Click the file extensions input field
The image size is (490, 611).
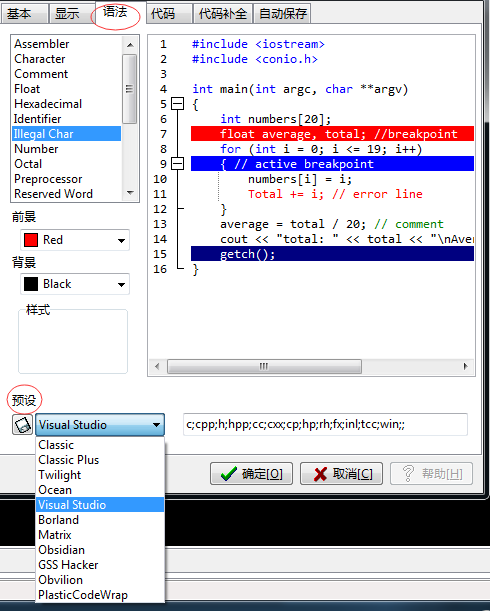tap(325, 424)
